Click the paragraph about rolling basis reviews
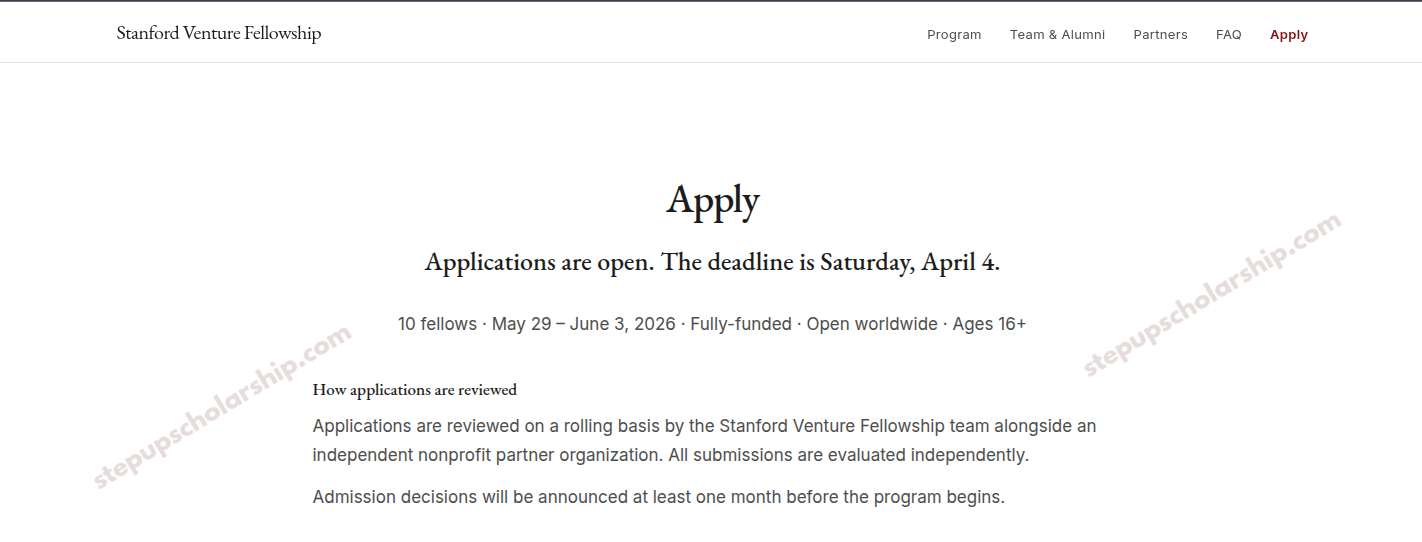1422x542 pixels. (704, 426)
